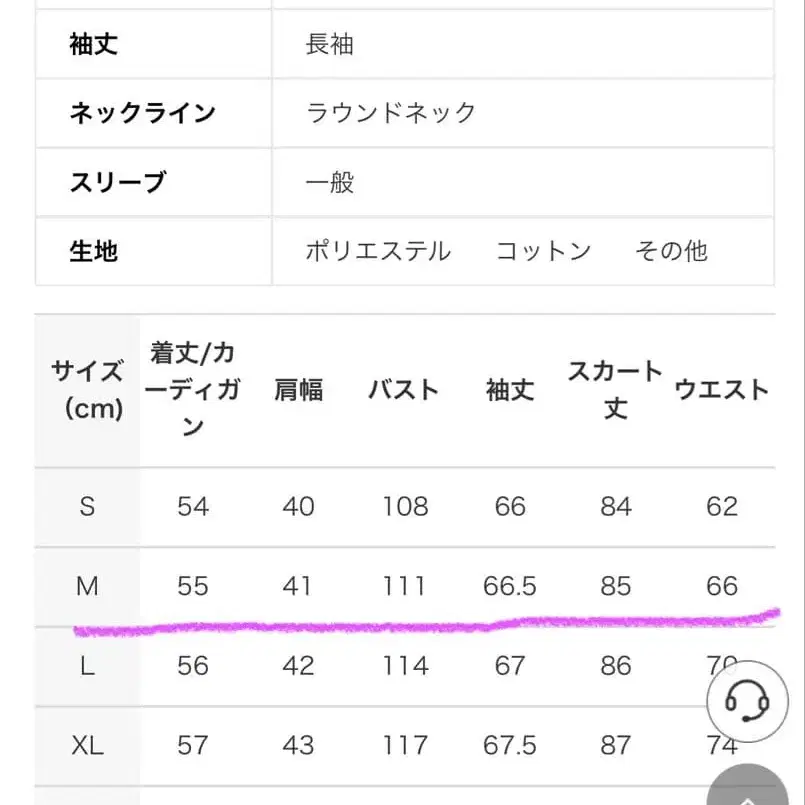805x805 pixels.
Task: Click the コットン fabric value
Action: pos(543,252)
